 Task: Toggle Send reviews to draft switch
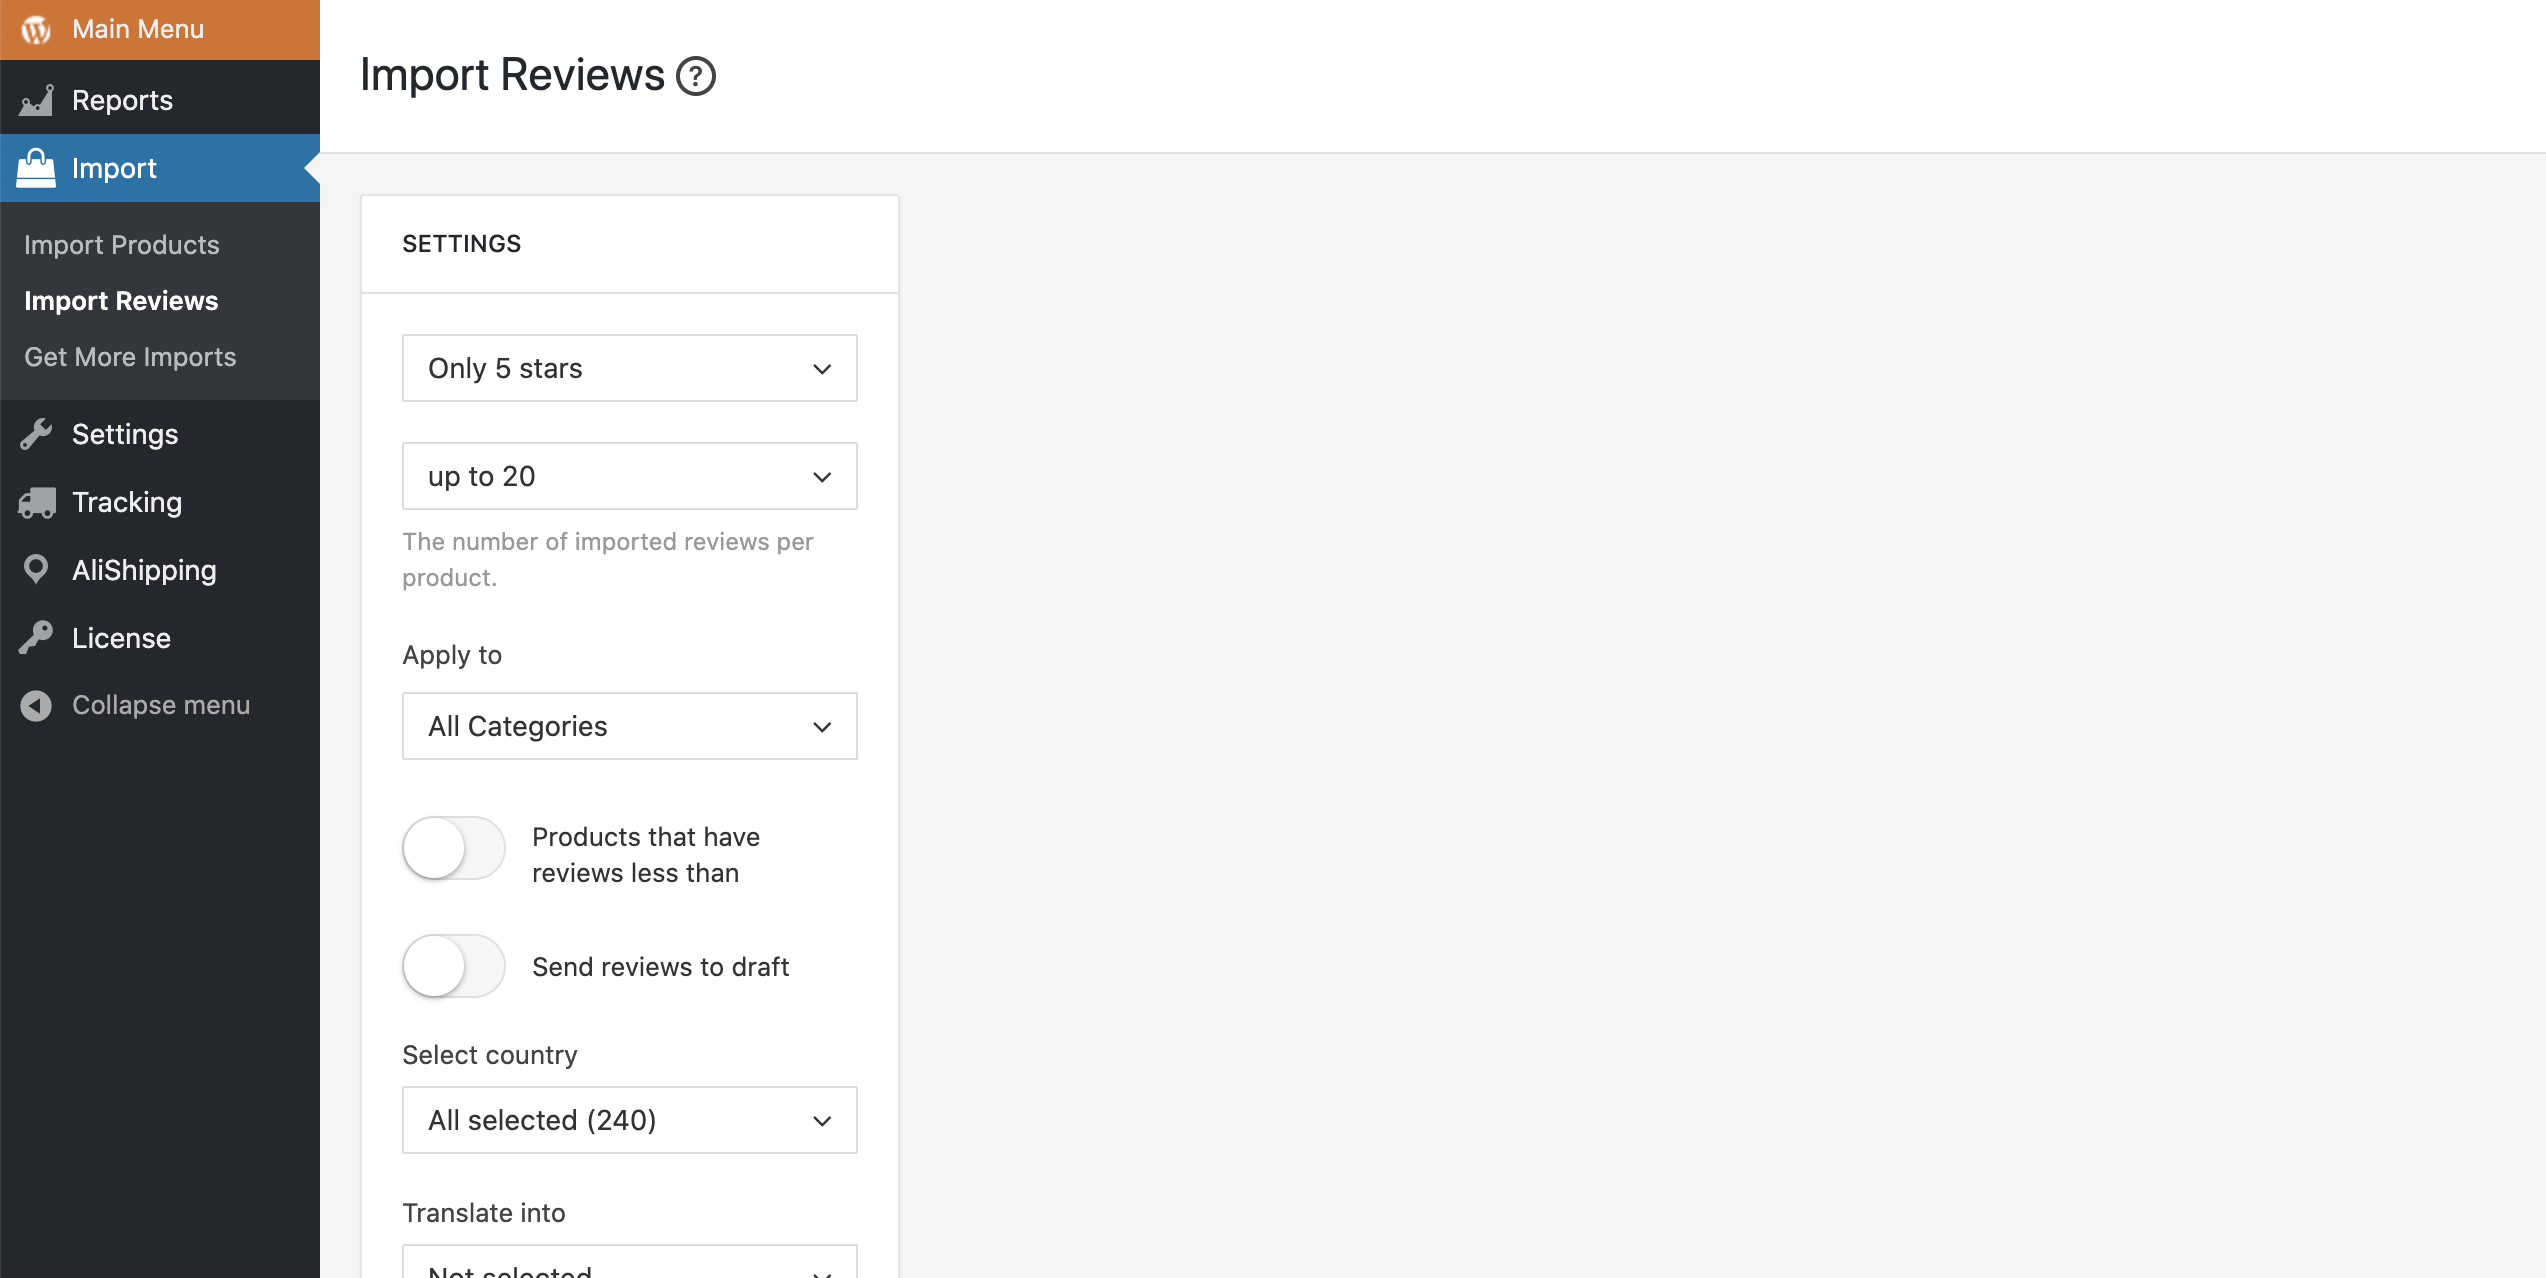[454, 966]
